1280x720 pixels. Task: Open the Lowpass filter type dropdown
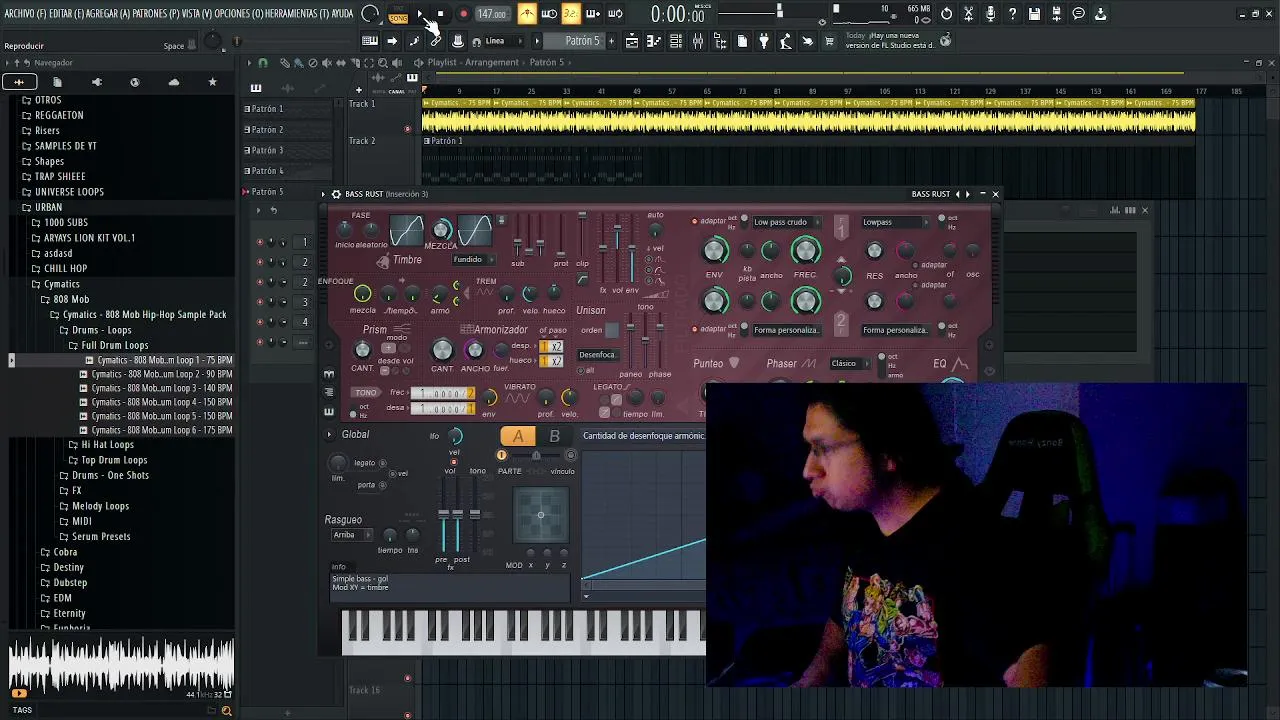(895, 222)
